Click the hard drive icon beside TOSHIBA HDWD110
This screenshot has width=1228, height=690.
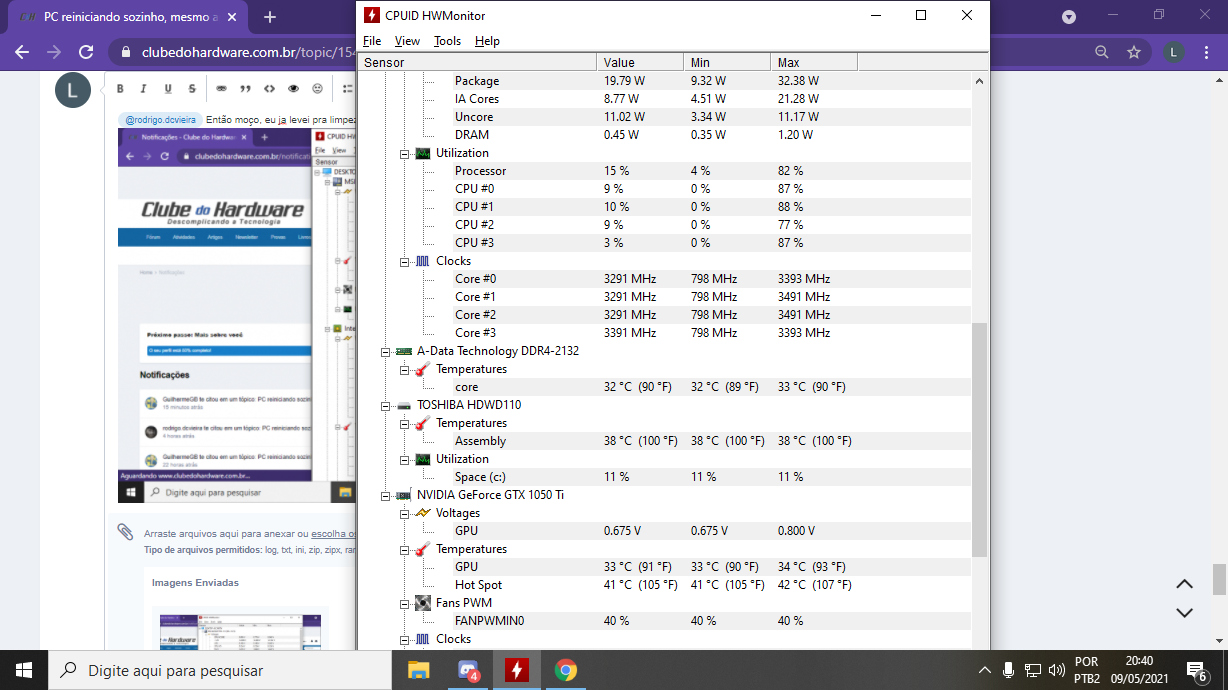click(x=404, y=405)
